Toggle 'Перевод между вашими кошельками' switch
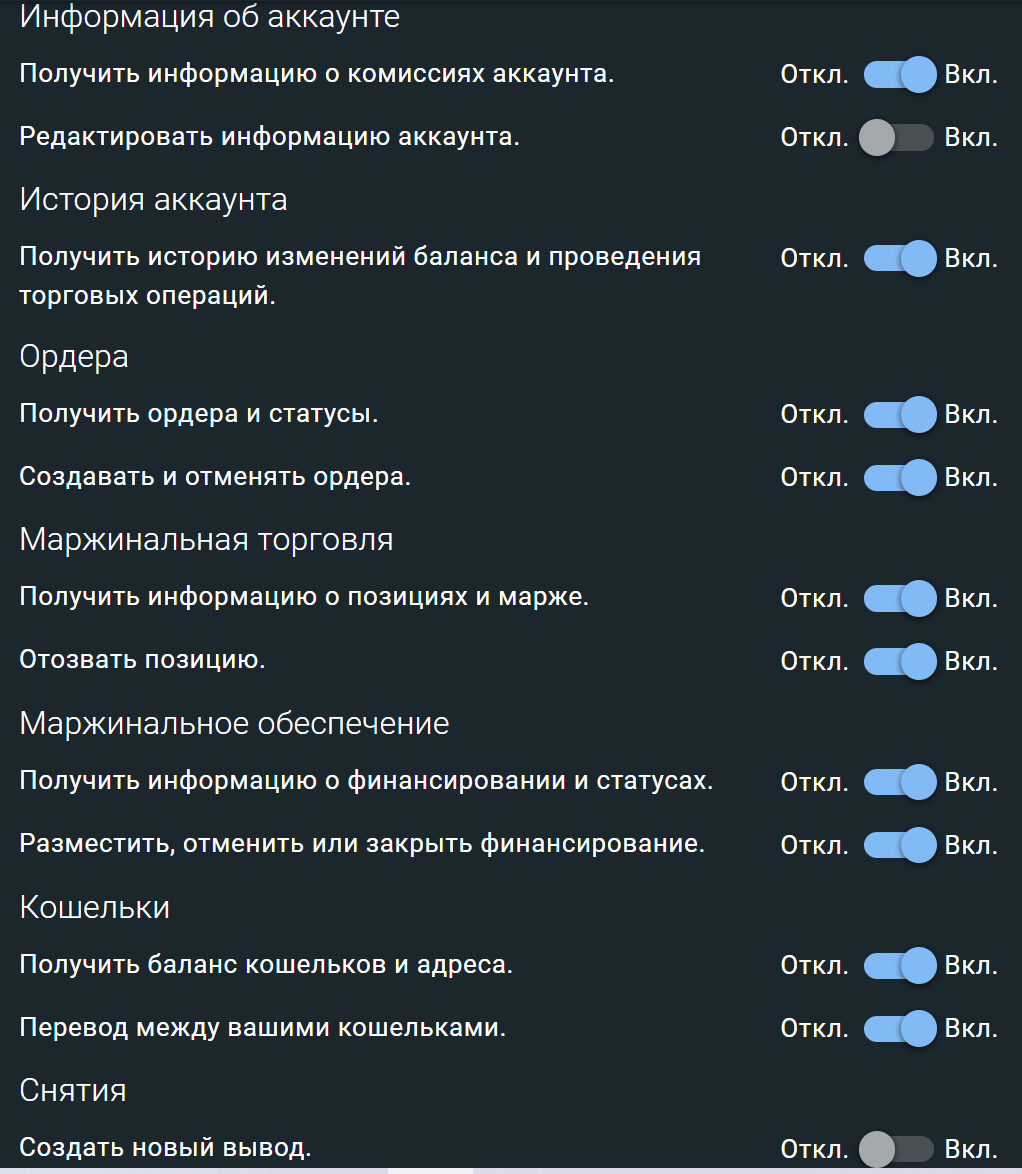This screenshot has height=1174, width=1022. coord(899,1028)
